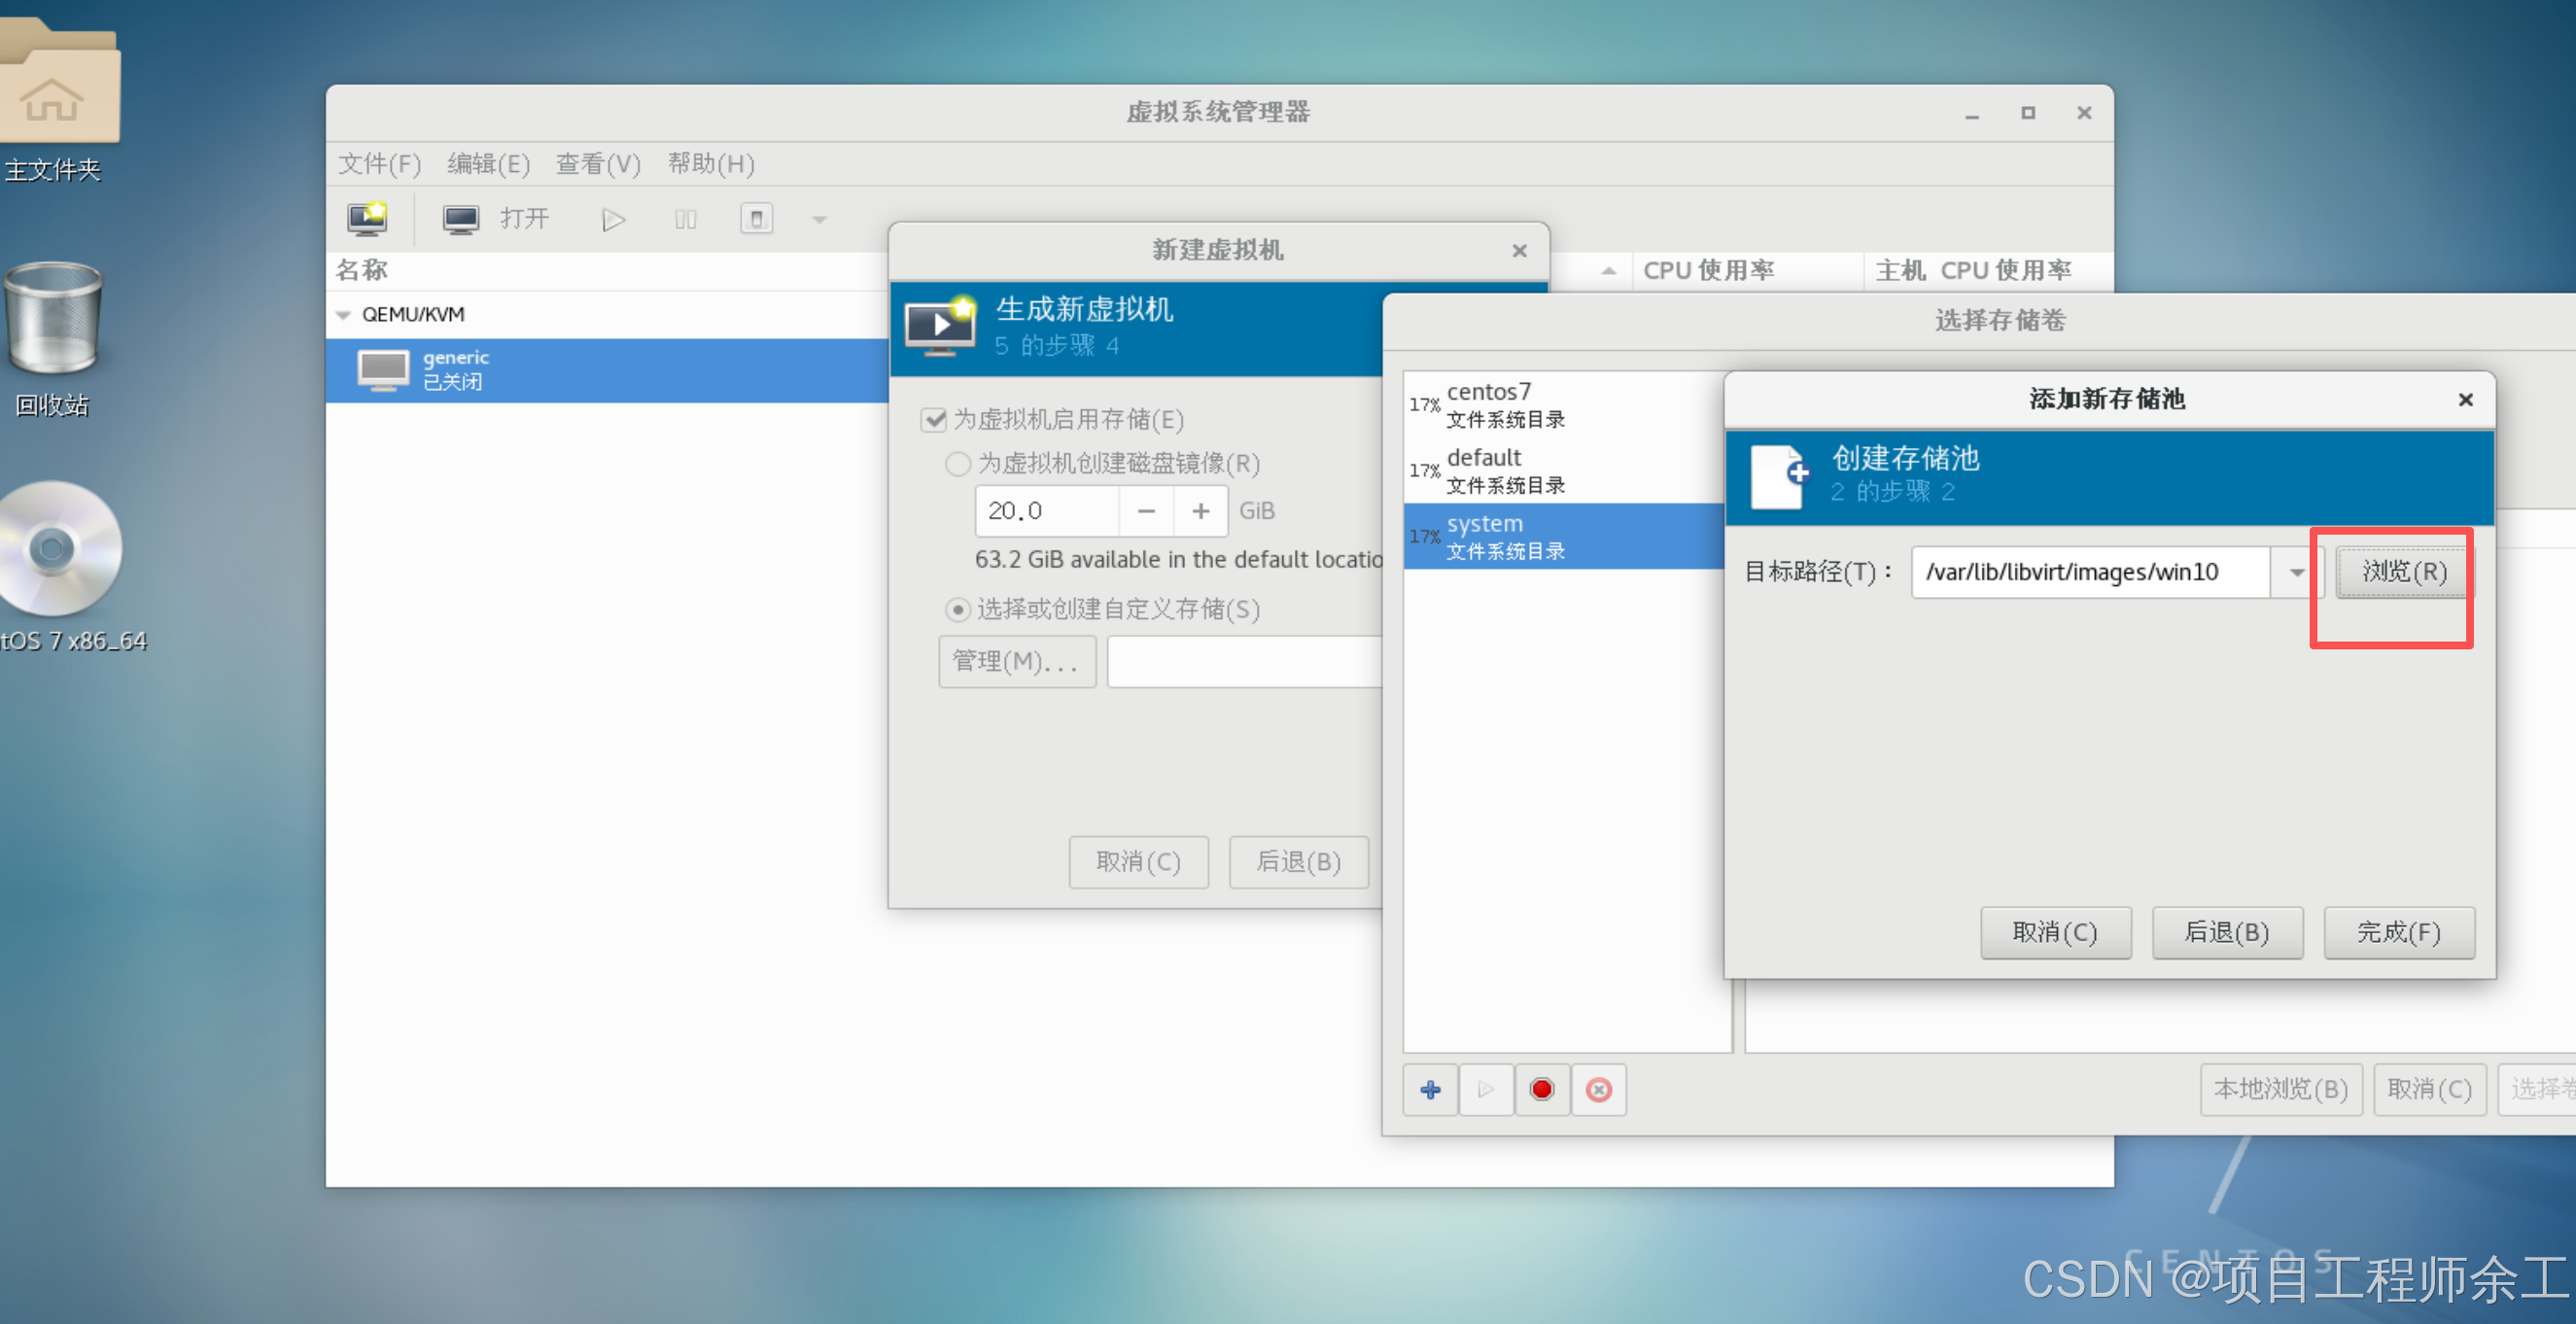Click the pause VM toolbar icon

pyautogui.click(x=685, y=219)
